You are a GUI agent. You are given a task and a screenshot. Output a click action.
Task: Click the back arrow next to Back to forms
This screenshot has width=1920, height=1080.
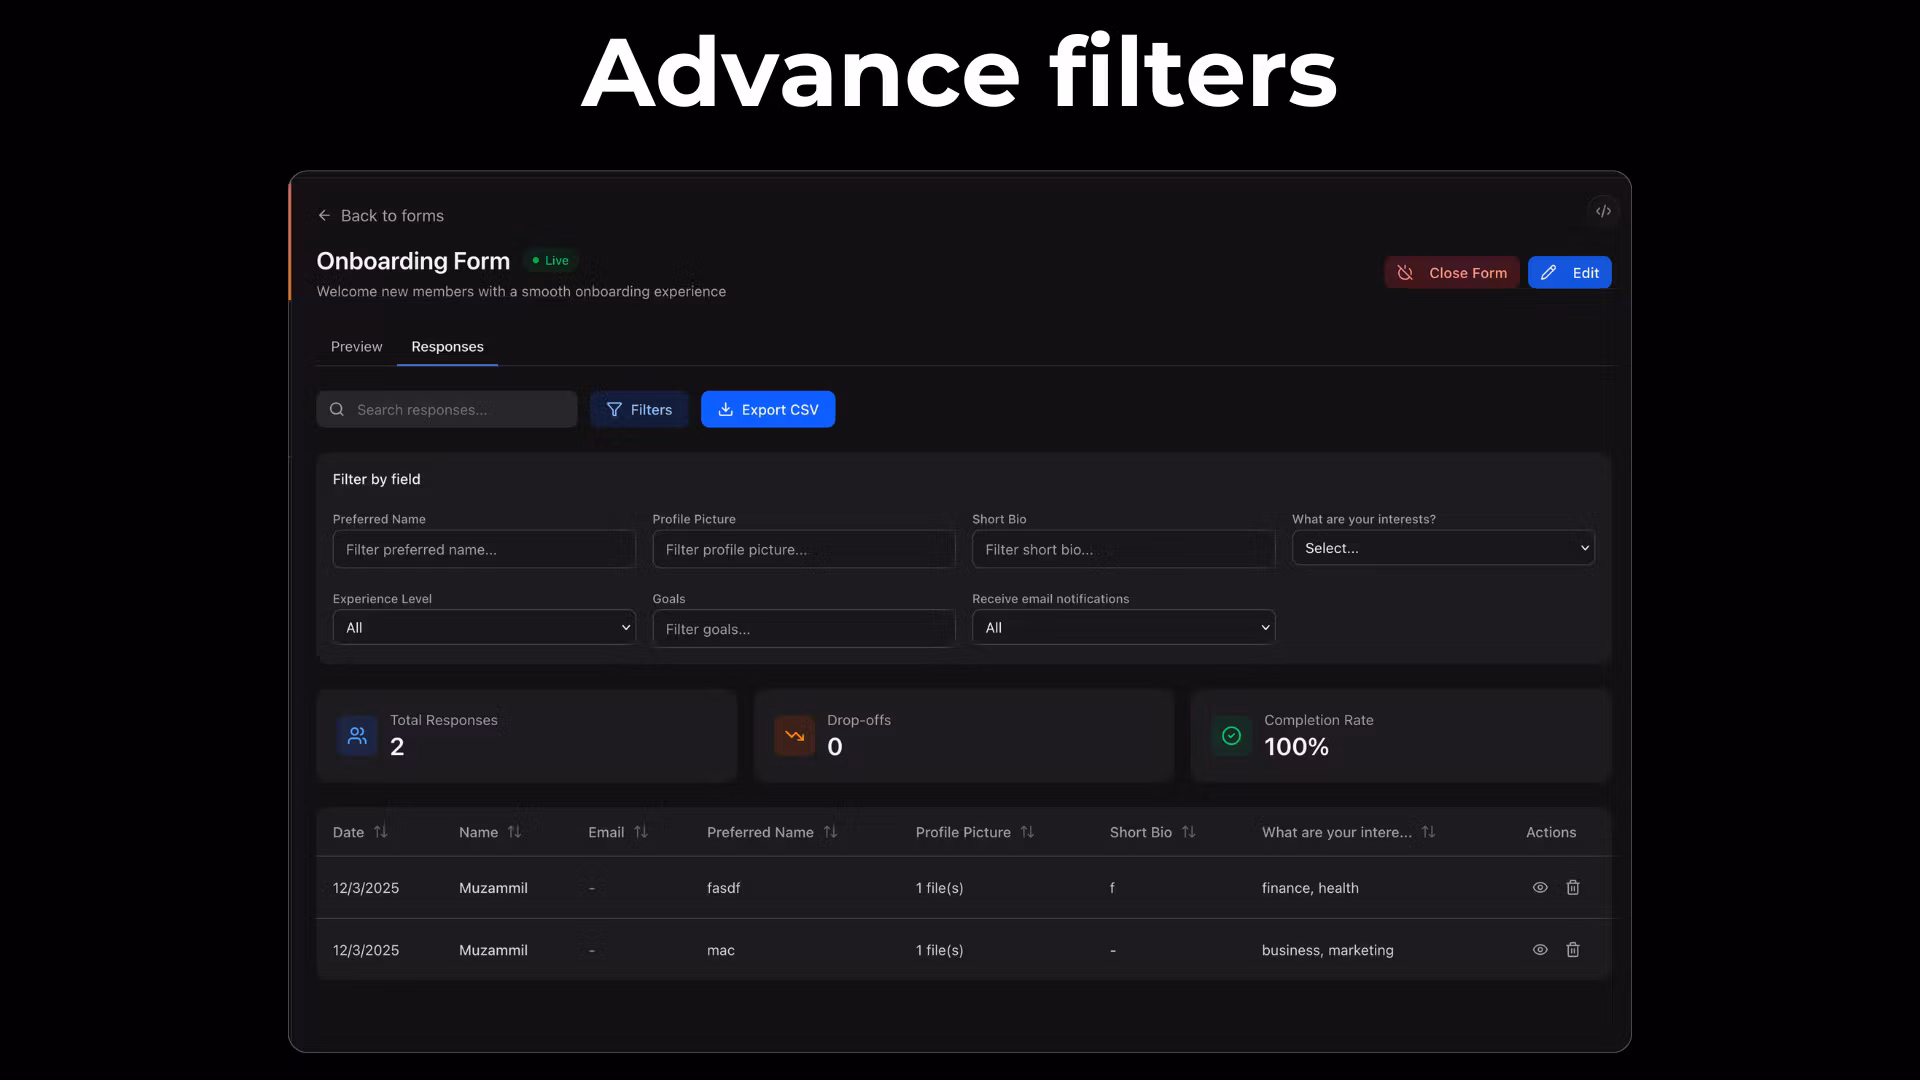pyautogui.click(x=324, y=215)
